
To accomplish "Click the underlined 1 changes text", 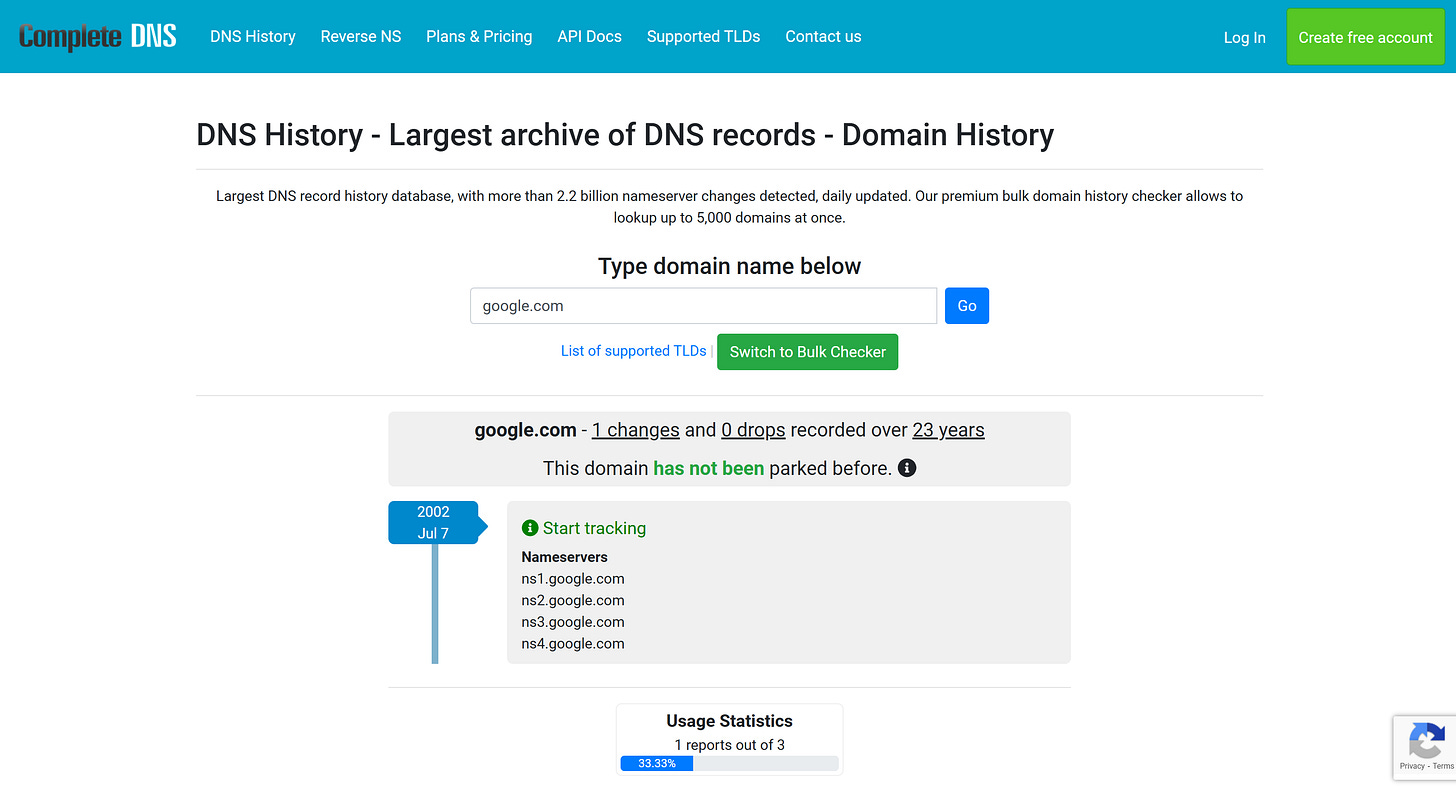I will 636,430.
